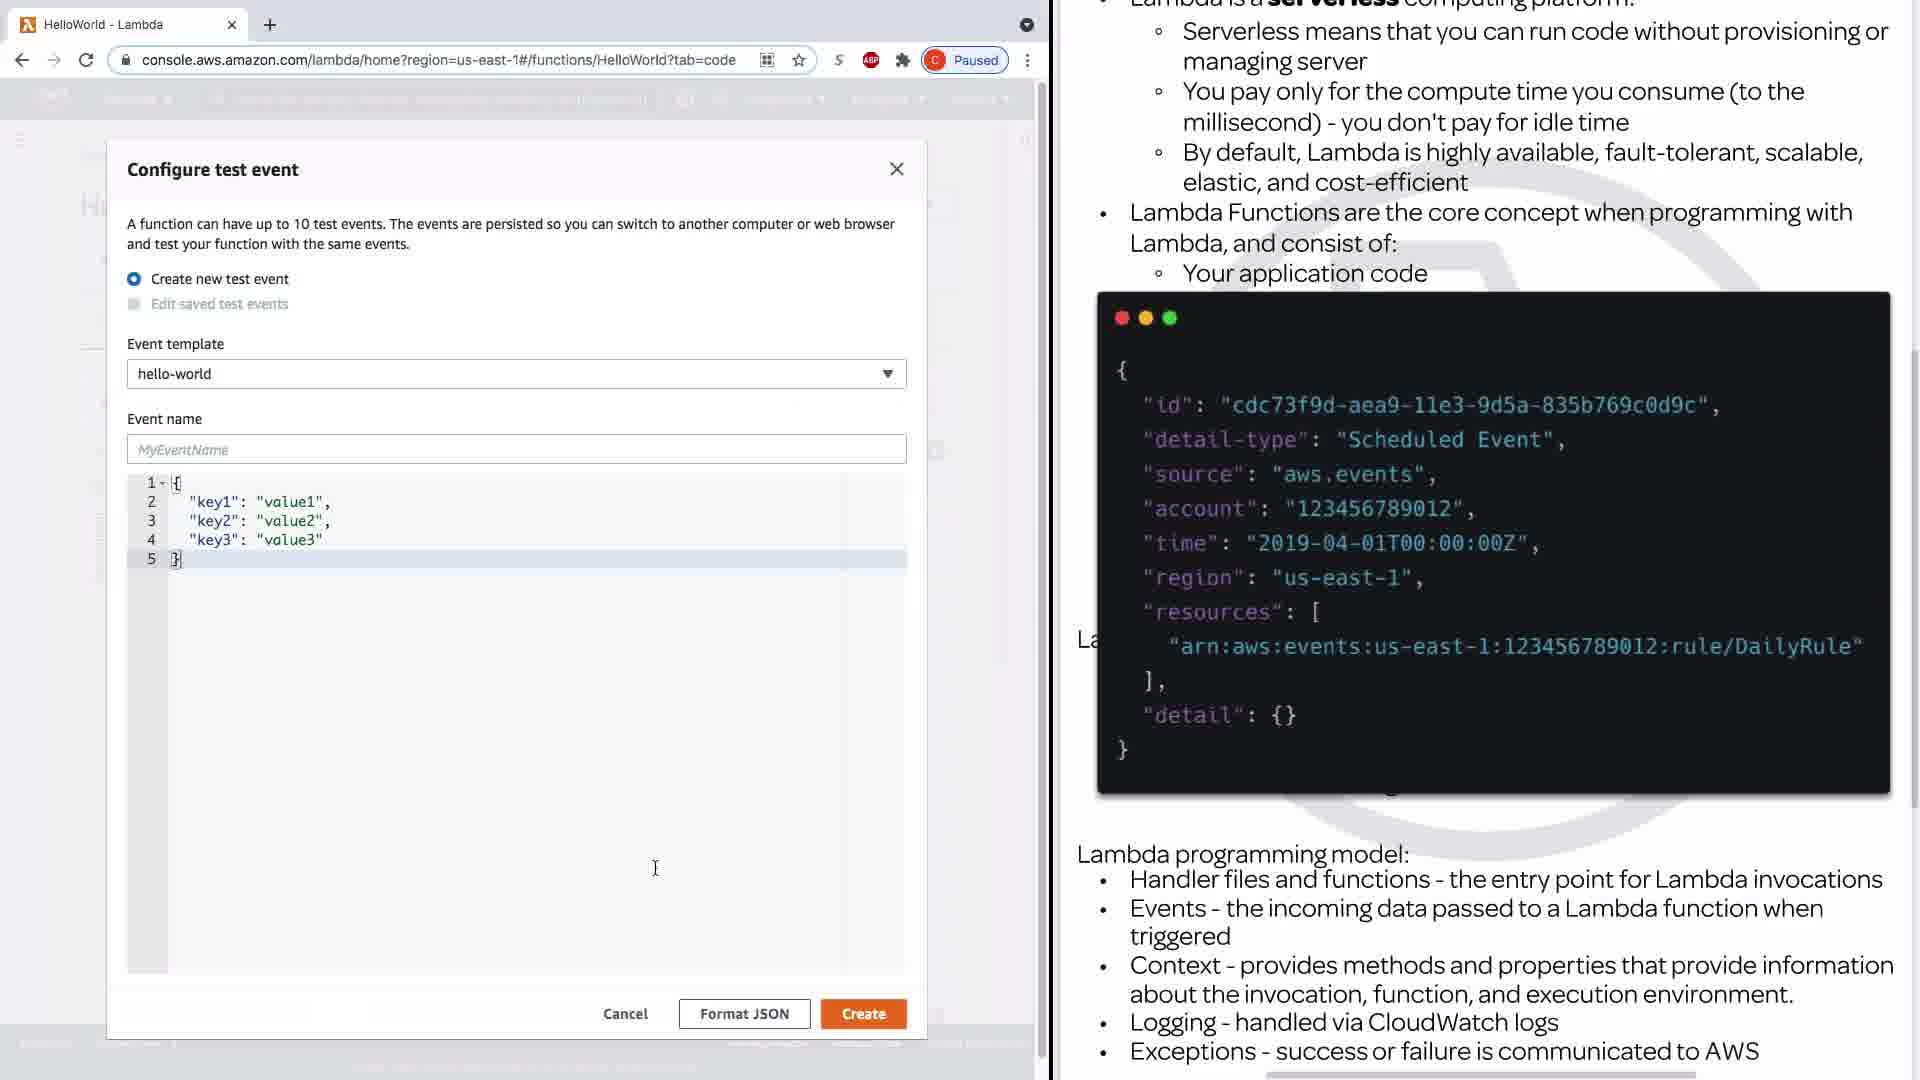Bookmark page with star icon
This screenshot has width=1920, height=1080.
tap(799, 60)
